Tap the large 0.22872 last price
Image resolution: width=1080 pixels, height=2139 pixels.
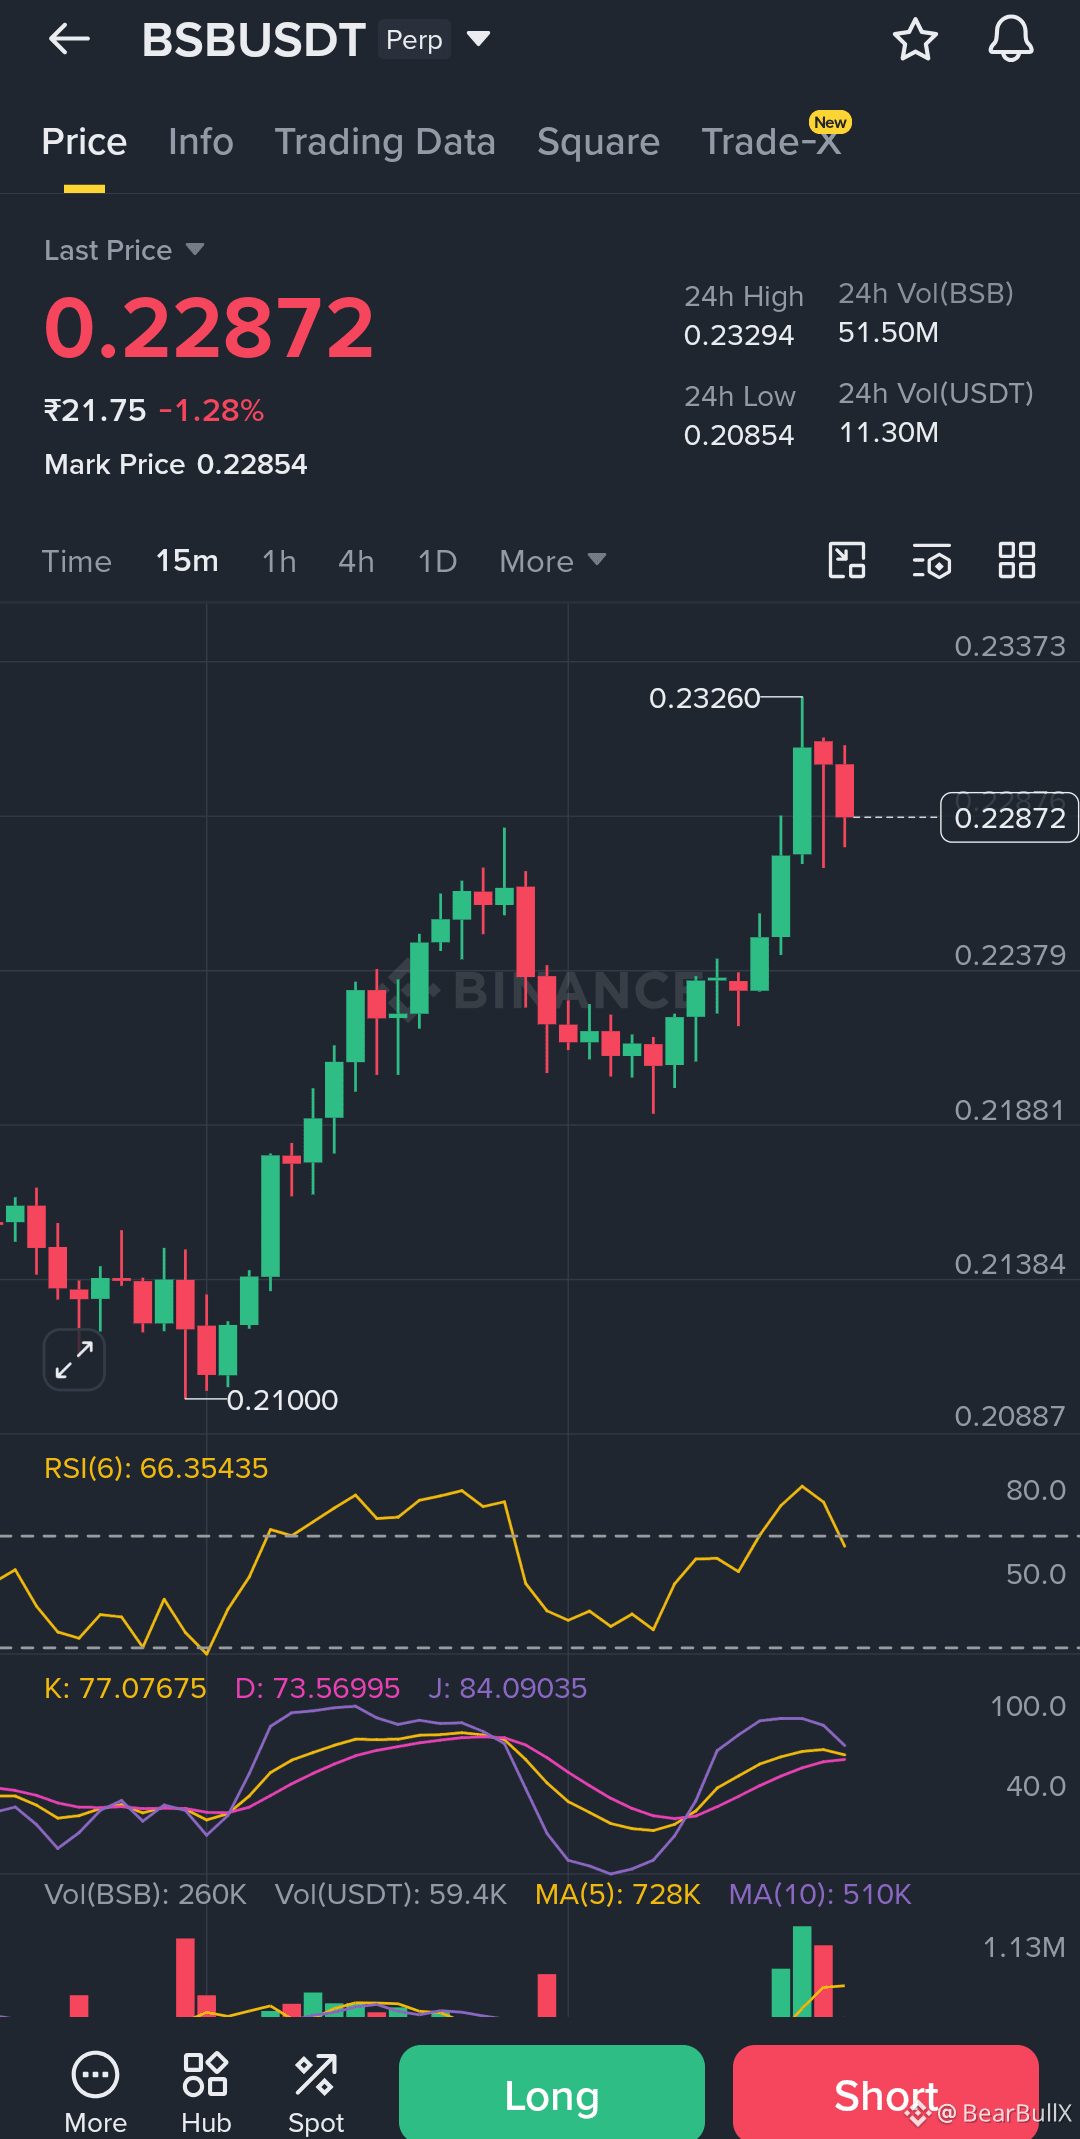(209, 328)
